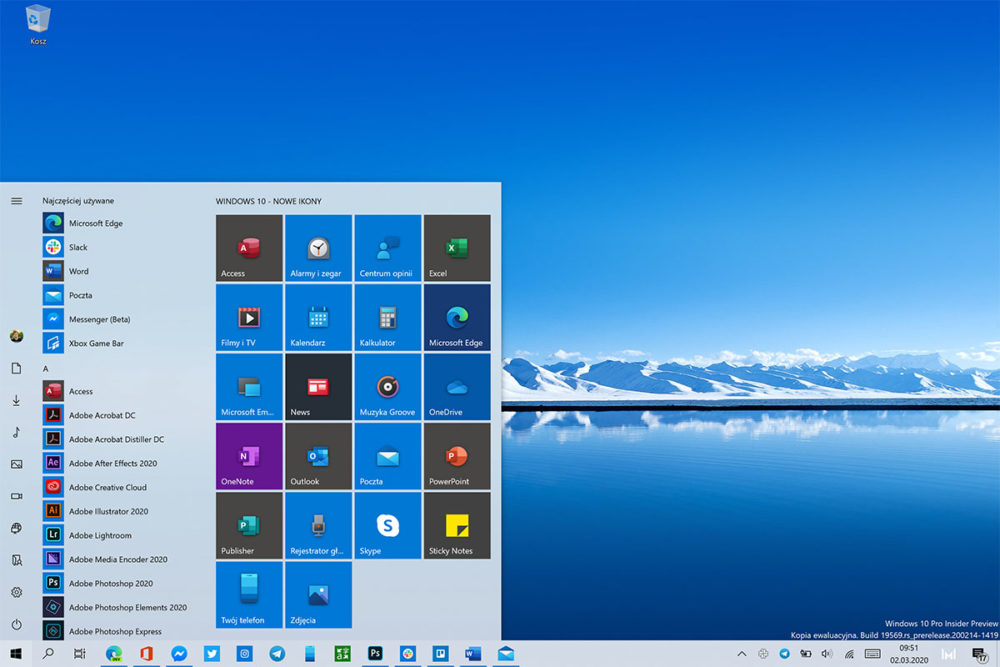Click the Microsoft Edge tile
Image resolution: width=1000 pixels, height=667 pixels.
[457, 318]
